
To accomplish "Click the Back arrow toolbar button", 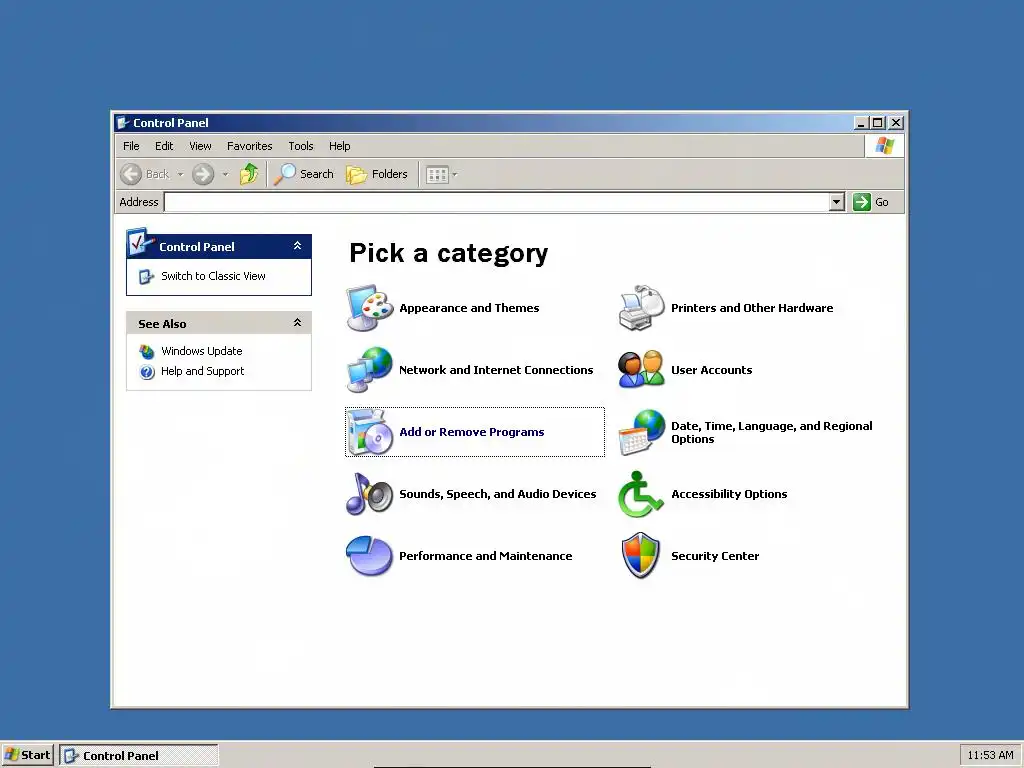I will (145, 174).
